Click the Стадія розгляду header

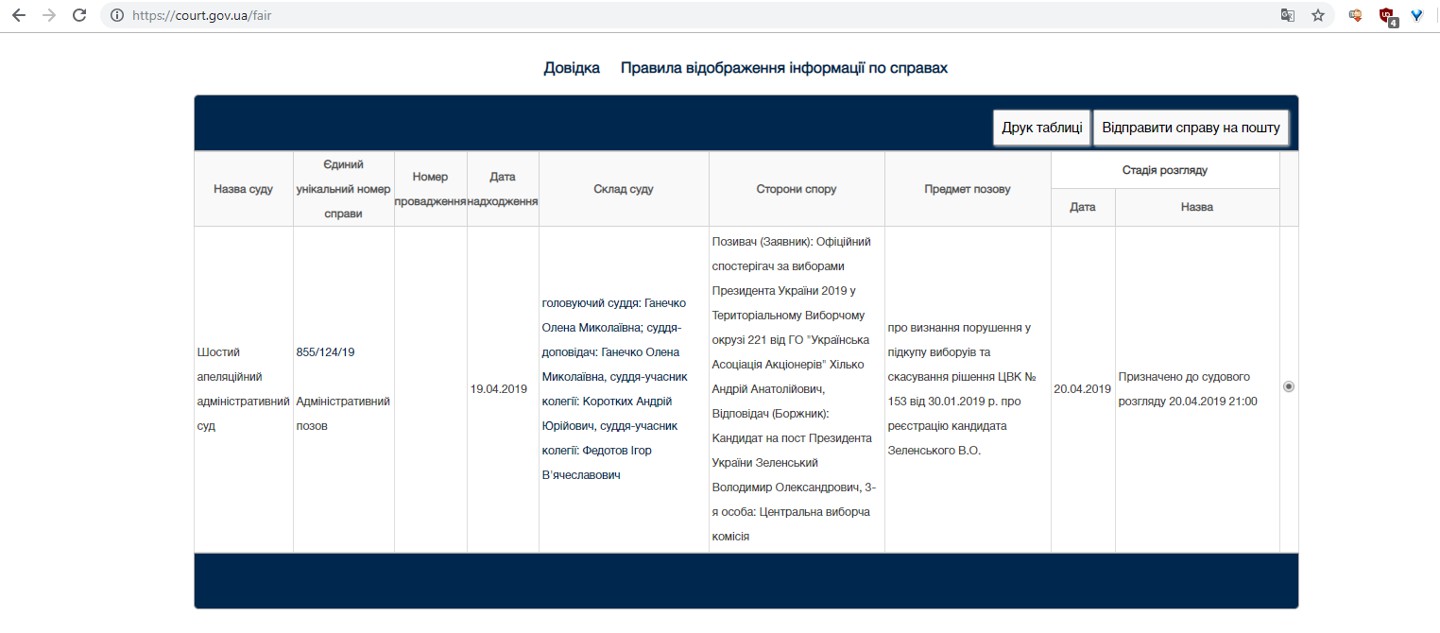[x=1165, y=170]
